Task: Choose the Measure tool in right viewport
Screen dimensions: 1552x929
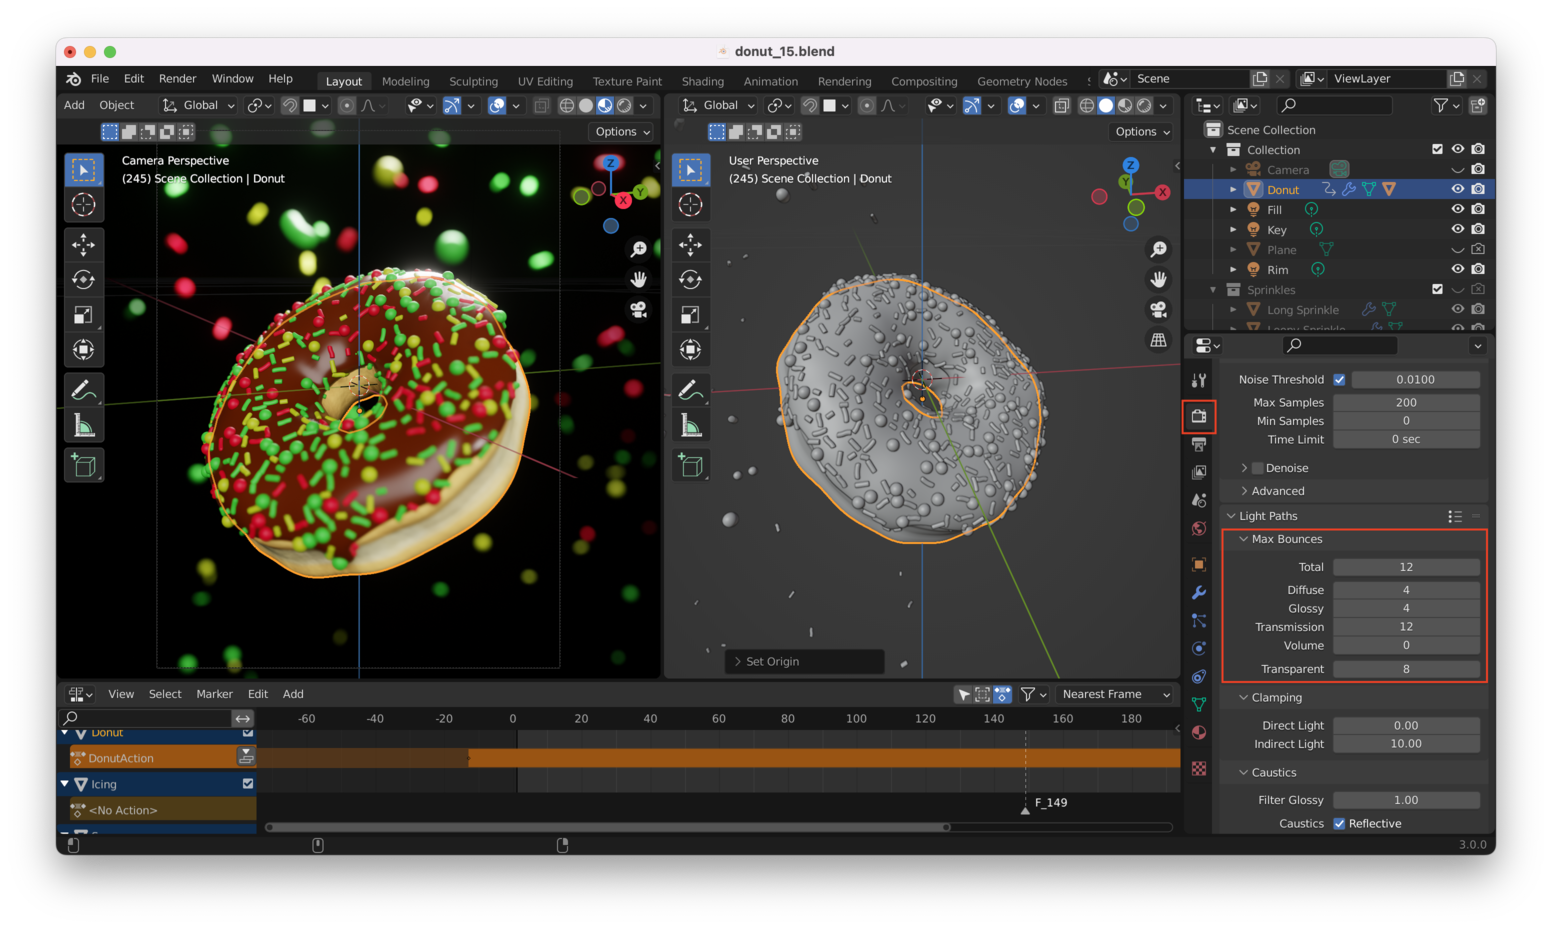Action: [x=690, y=427]
